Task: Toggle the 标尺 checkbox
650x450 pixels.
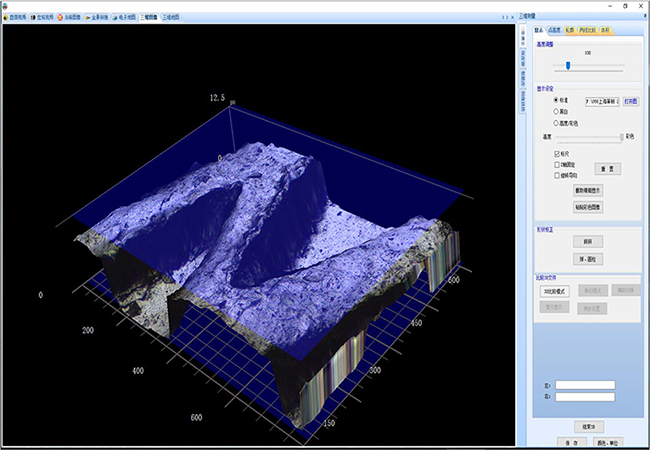Action: 556,154
